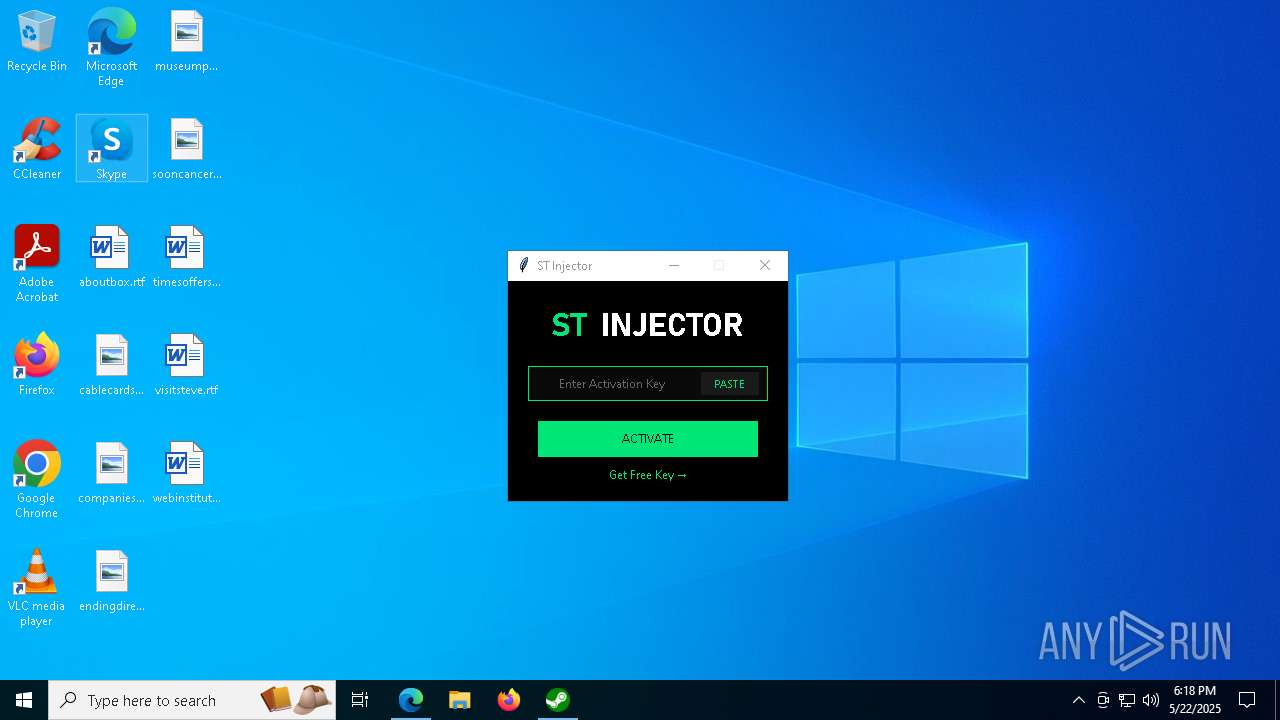Open the notification center icon
1280x720 pixels.
click(1247, 700)
